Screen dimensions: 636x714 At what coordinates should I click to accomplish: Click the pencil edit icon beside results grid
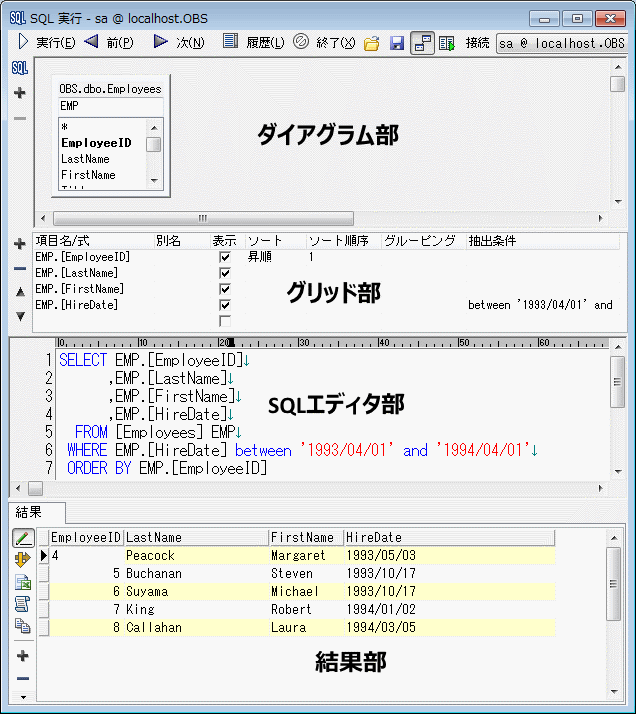[22, 538]
